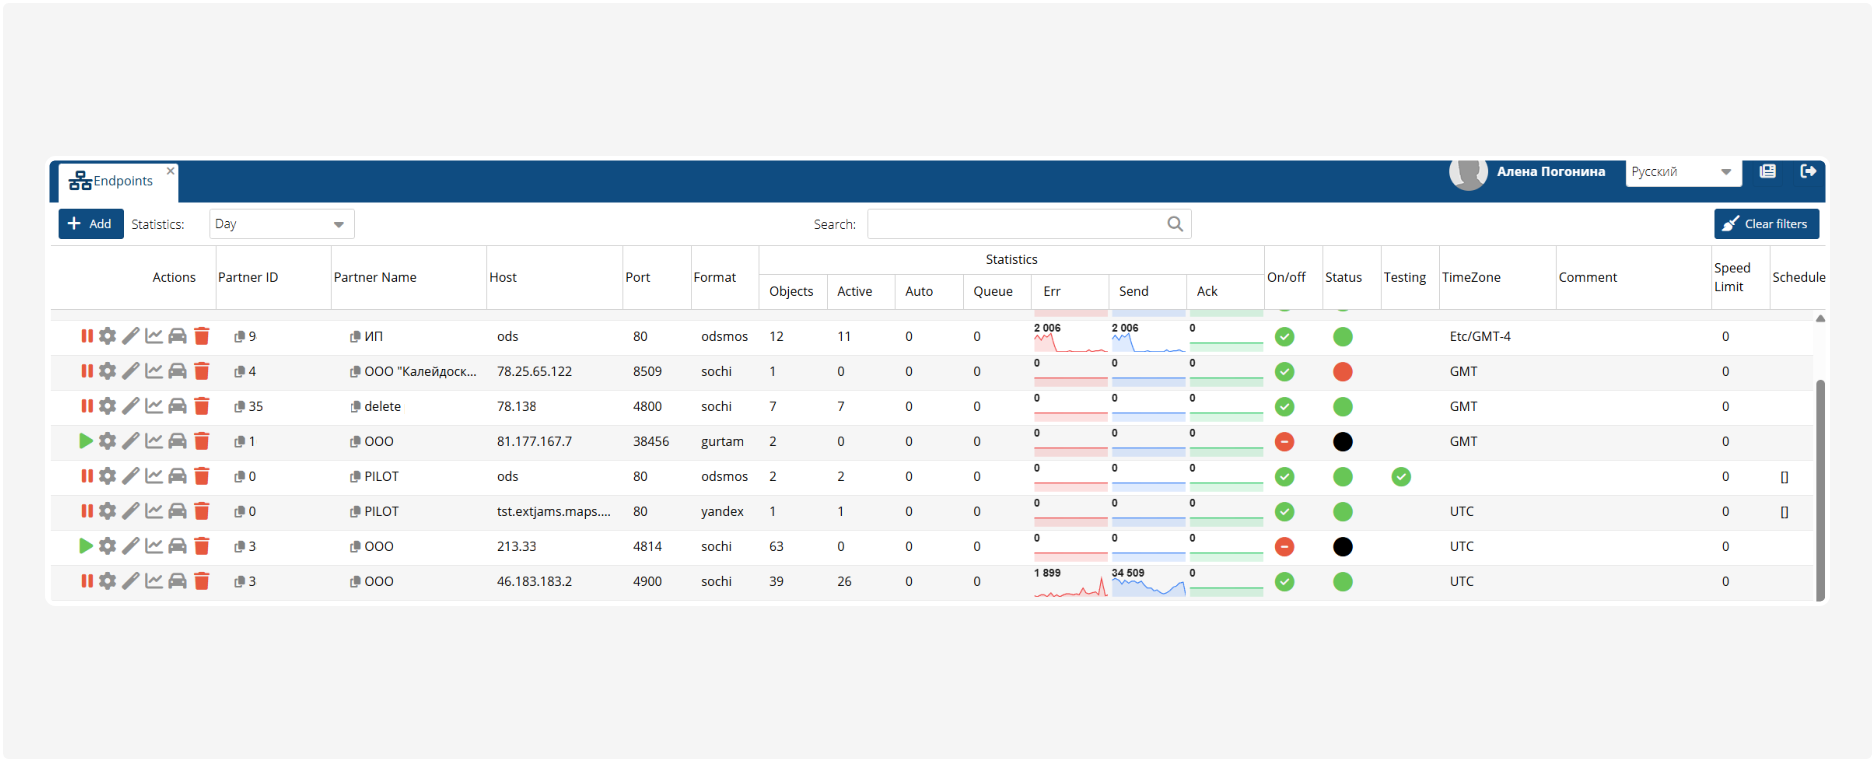Open the Statistics Day dropdown
This screenshot has height=762, width=1875.
point(281,224)
